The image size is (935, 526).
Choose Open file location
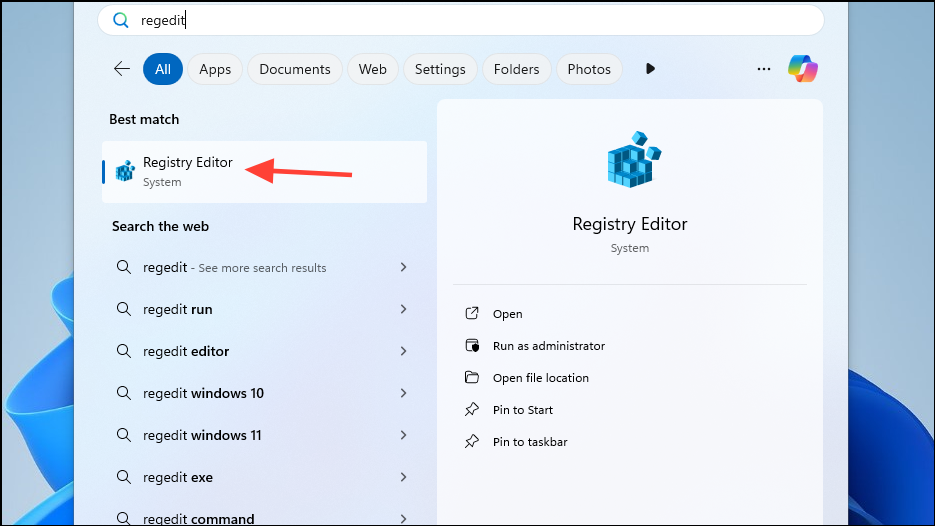[x=540, y=378]
